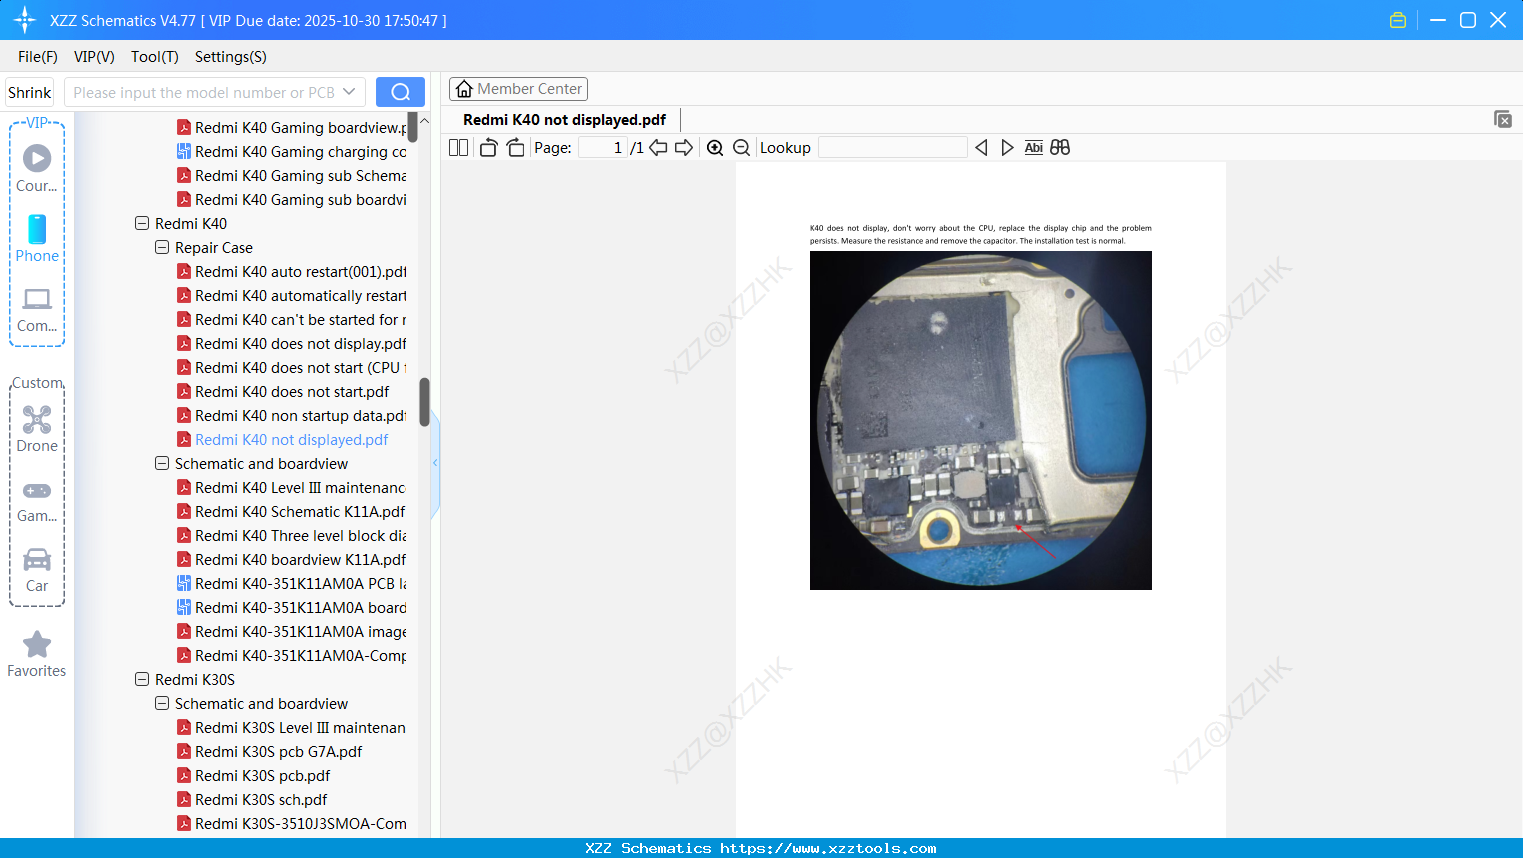1523x858 pixels.
Task: Shrink the sidebar panel
Action: tap(28, 91)
